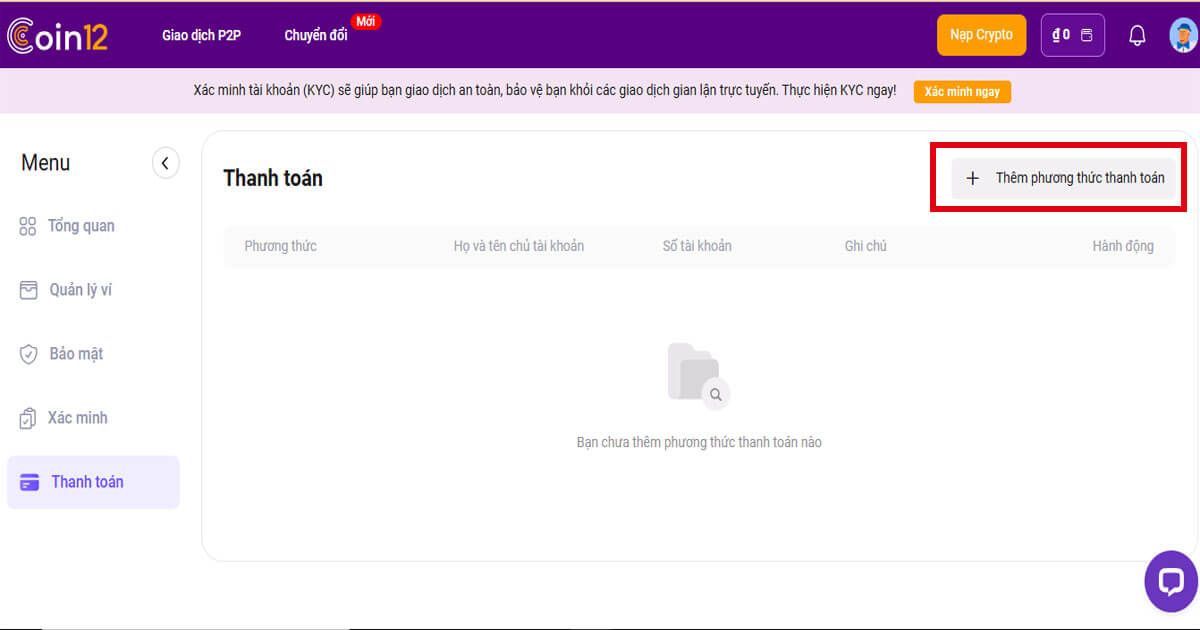Click the Tổng quan grid icon
Image resolution: width=1200 pixels, height=630 pixels.
pos(28,226)
